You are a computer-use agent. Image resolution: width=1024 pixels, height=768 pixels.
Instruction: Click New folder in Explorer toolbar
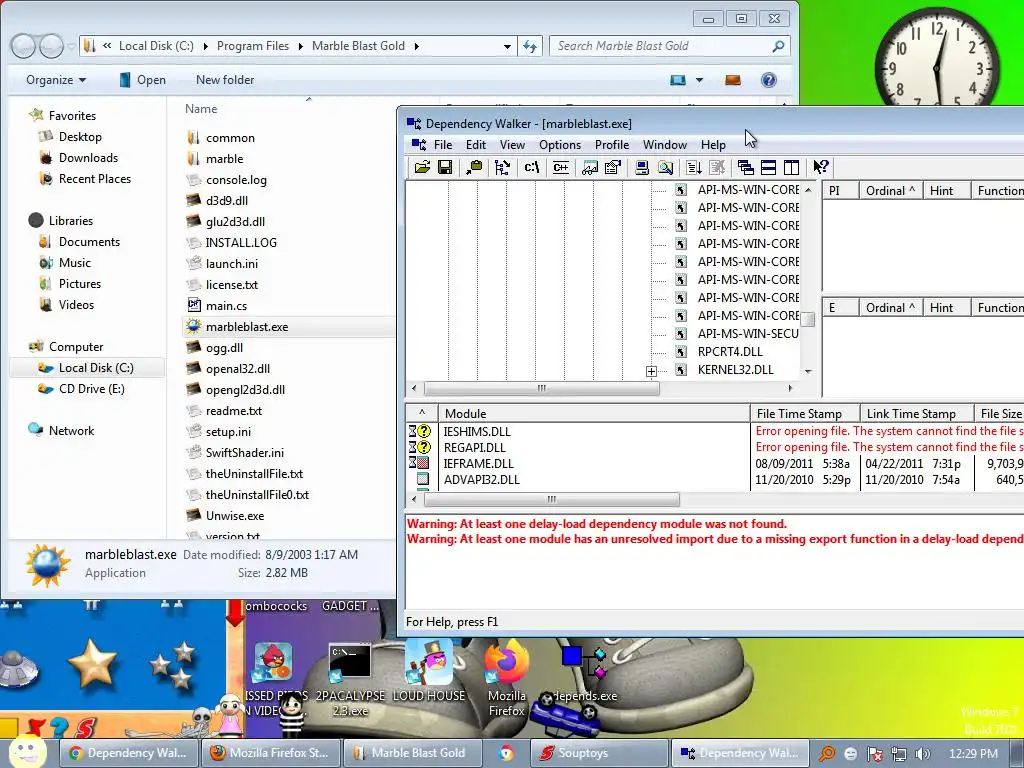point(225,80)
